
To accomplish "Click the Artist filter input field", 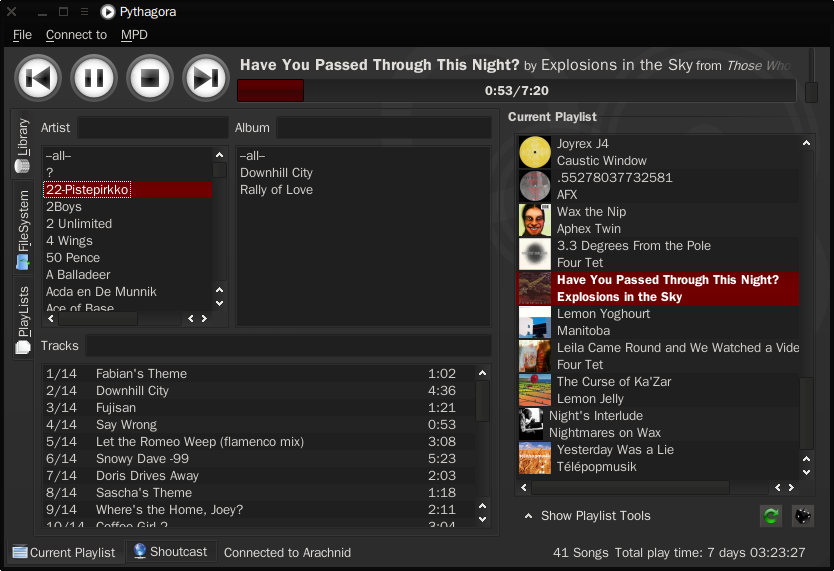I will coord(153,128).
